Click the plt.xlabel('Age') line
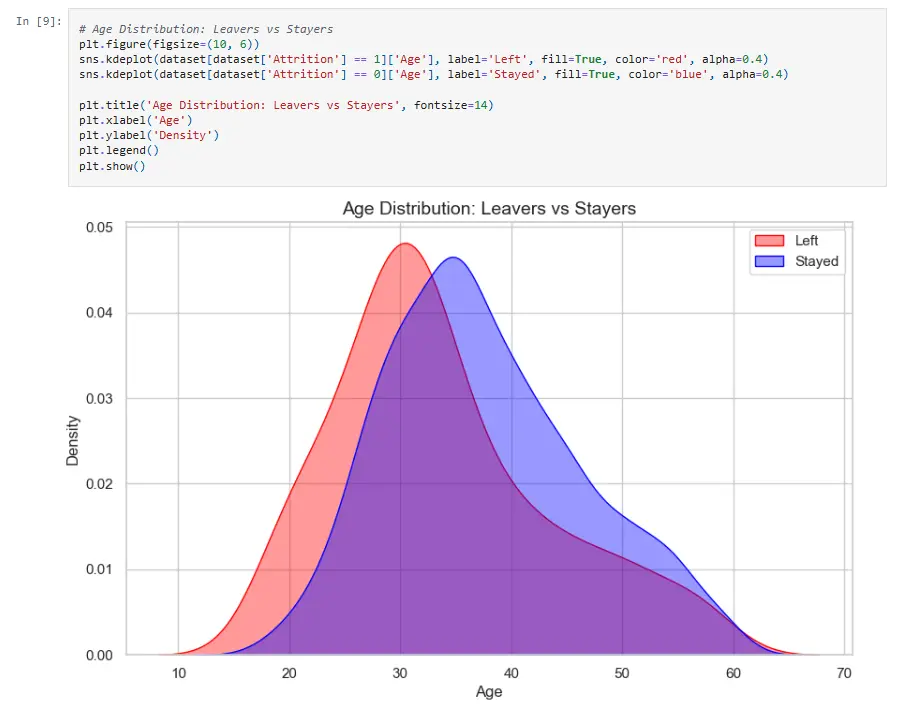 [x=135, y=120]
